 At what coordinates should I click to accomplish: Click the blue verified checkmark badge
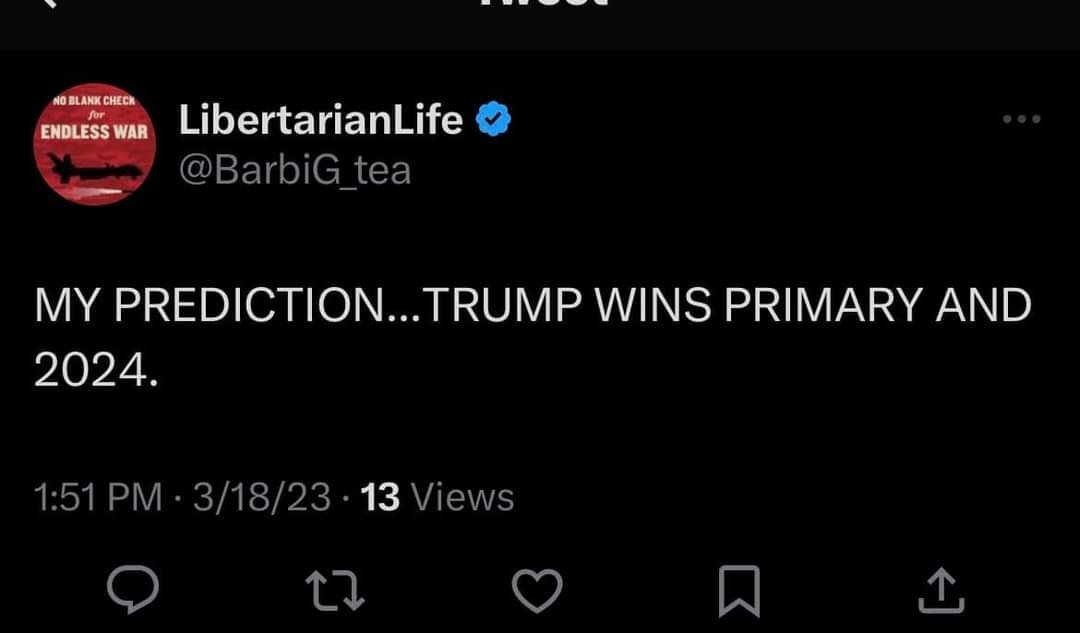[x=493, y=121]
